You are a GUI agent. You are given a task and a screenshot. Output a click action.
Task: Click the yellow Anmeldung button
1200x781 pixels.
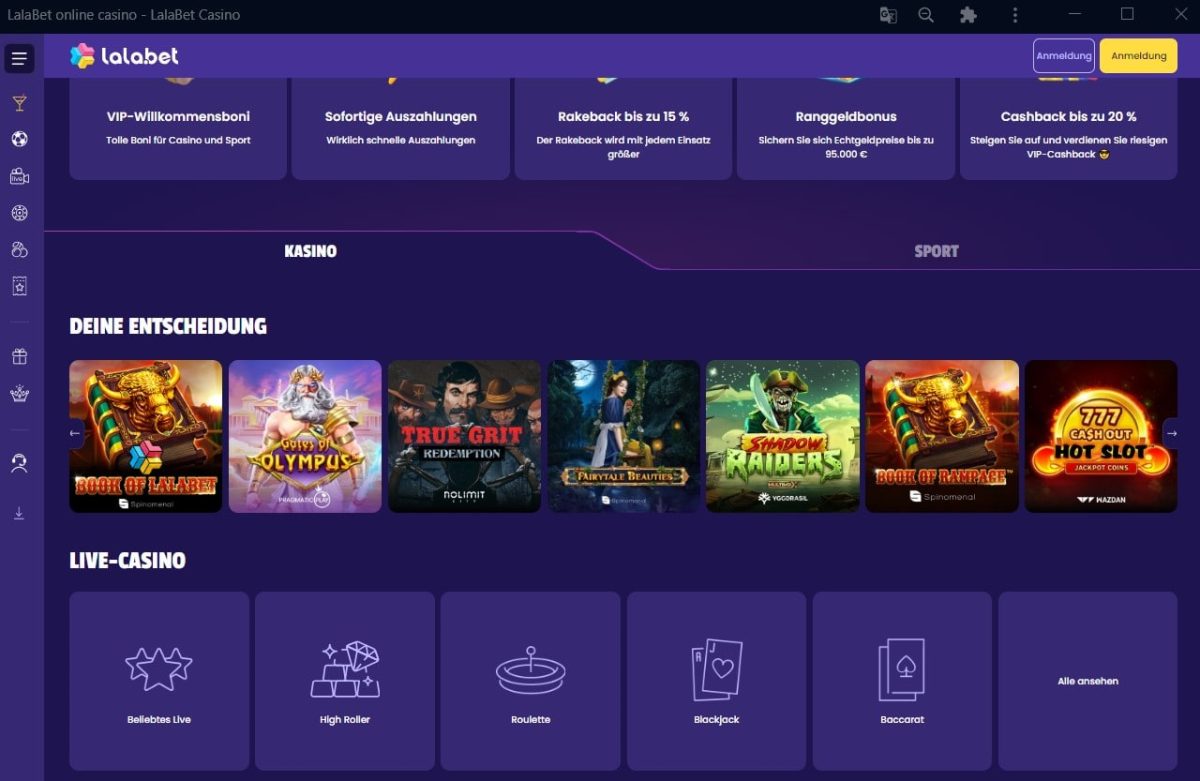(1138, 56)
